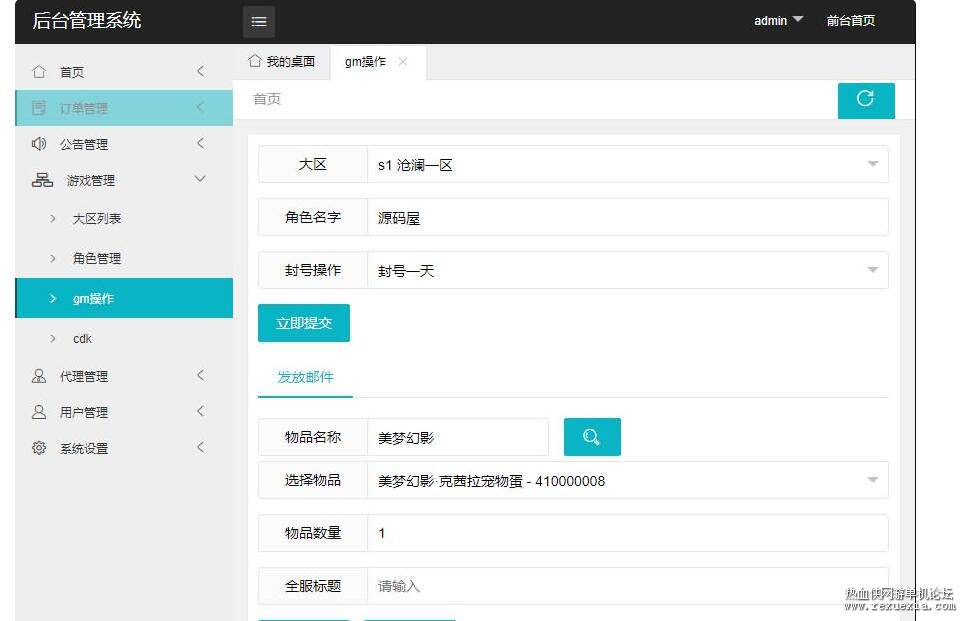Toggle the sidebar with the hamburger menu button

pyautogui.click(x=259, y=22)
